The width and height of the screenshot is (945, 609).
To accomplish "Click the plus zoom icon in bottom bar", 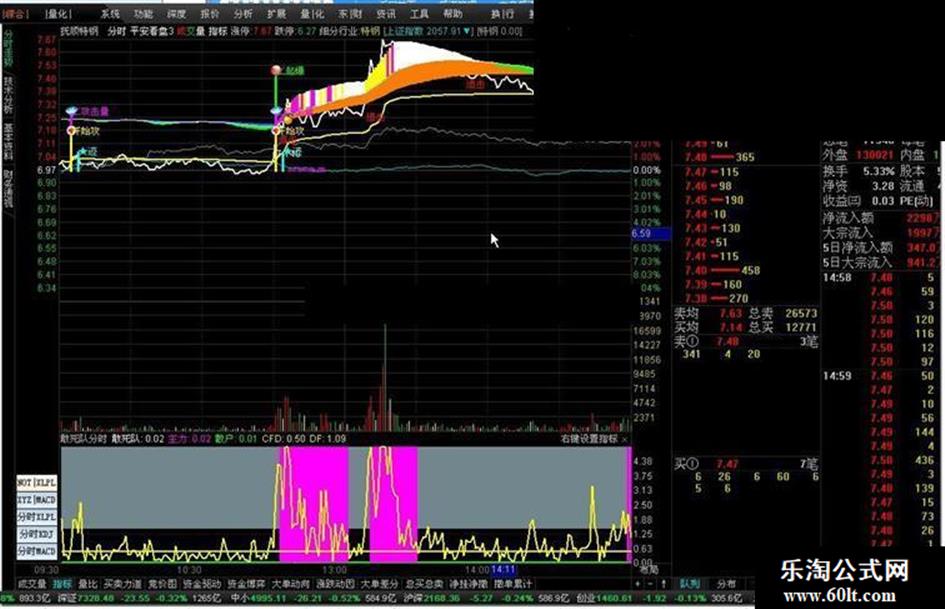I will [x=638, y=584].
